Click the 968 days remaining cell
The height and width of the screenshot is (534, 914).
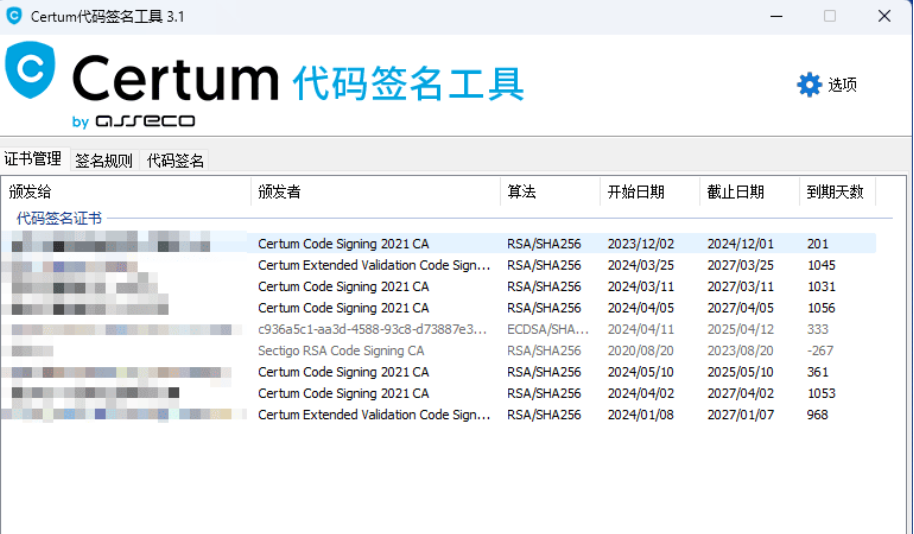point(817,414)
